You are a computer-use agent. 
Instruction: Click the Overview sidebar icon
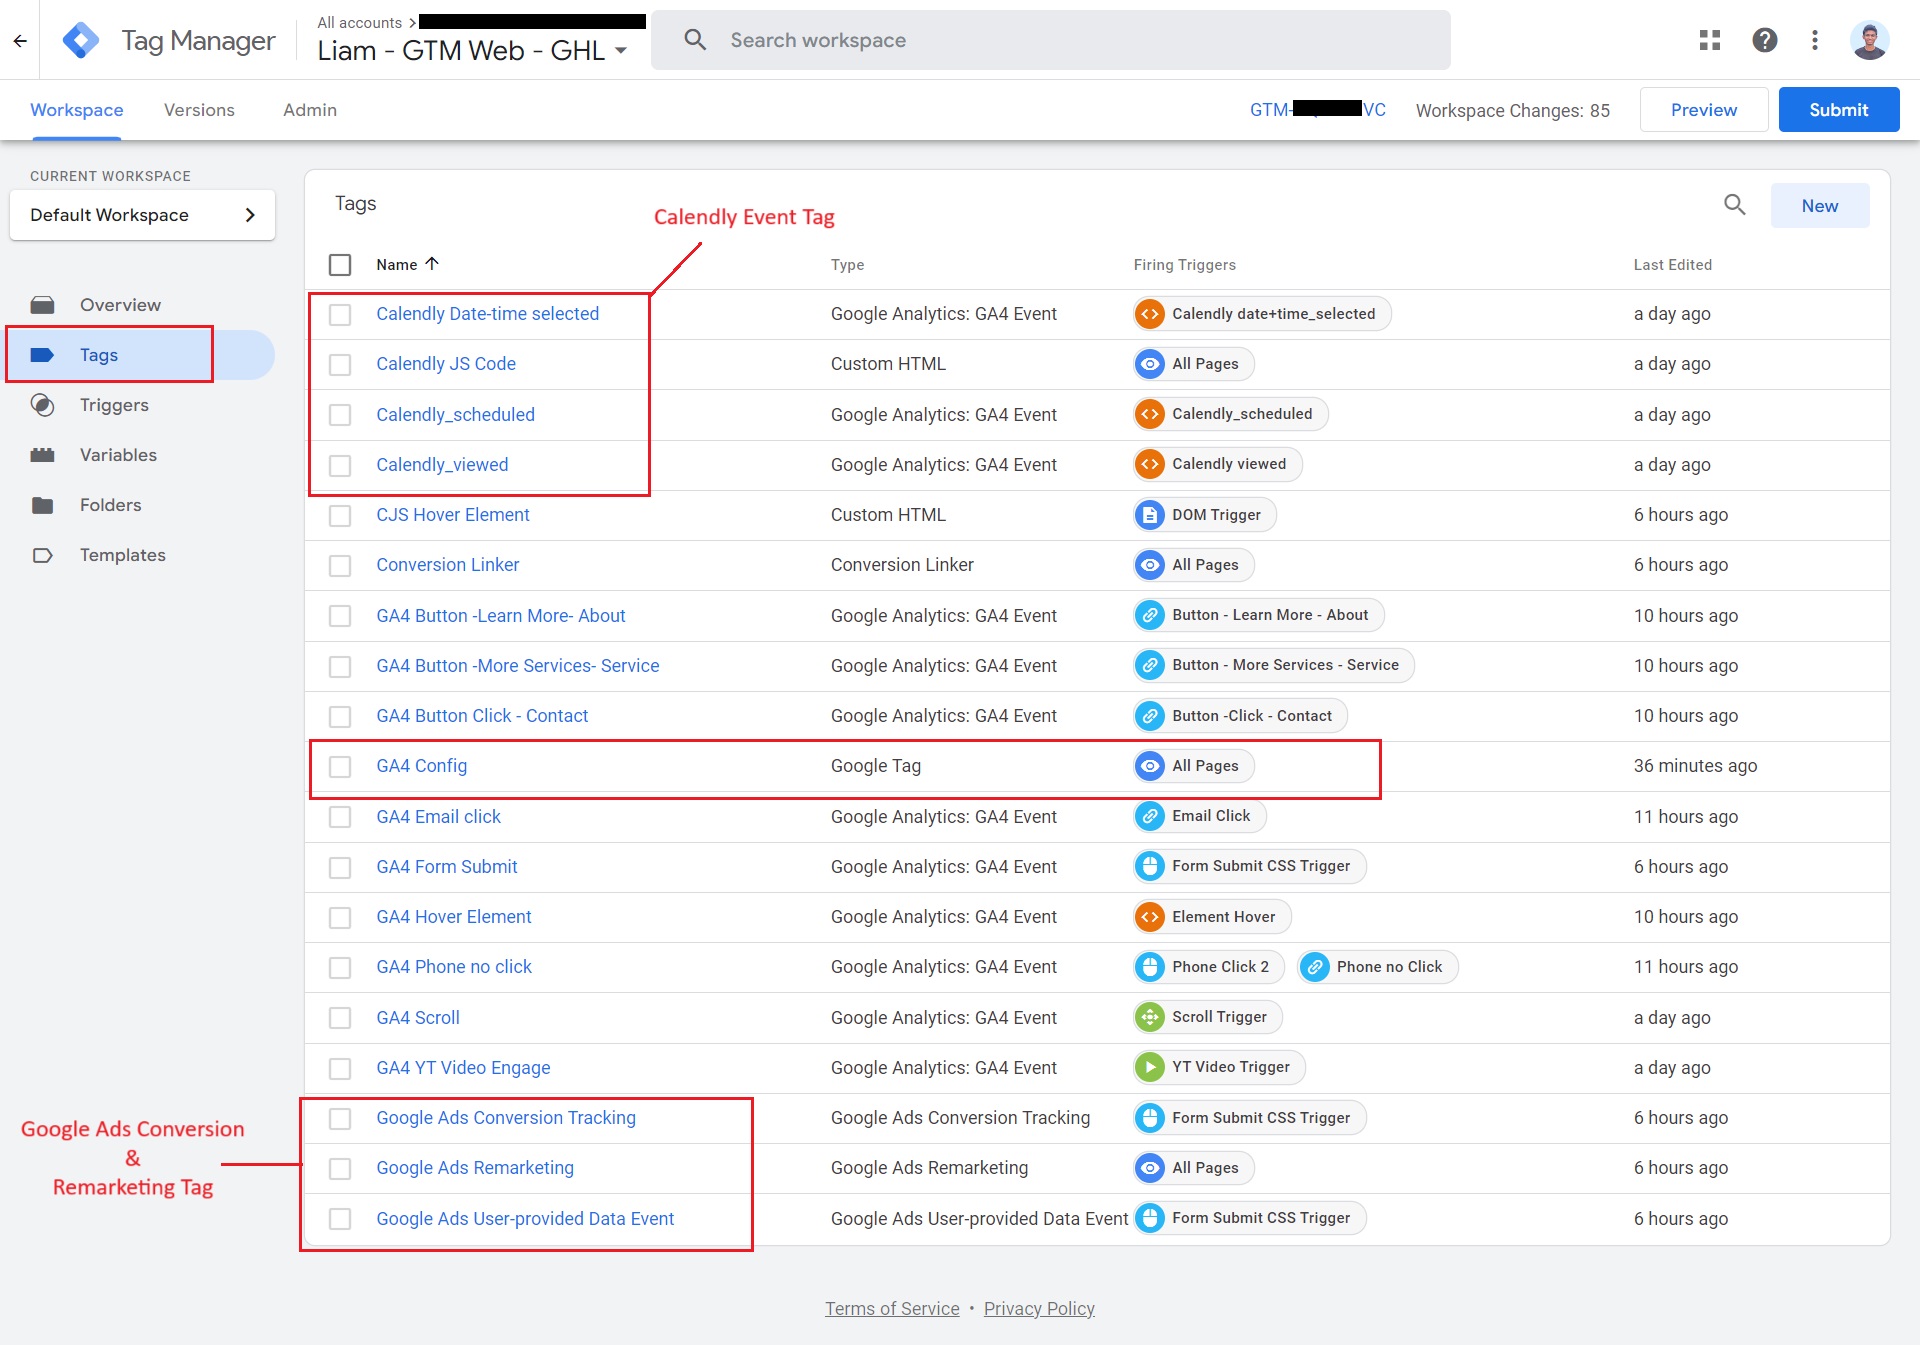(42, 305)
